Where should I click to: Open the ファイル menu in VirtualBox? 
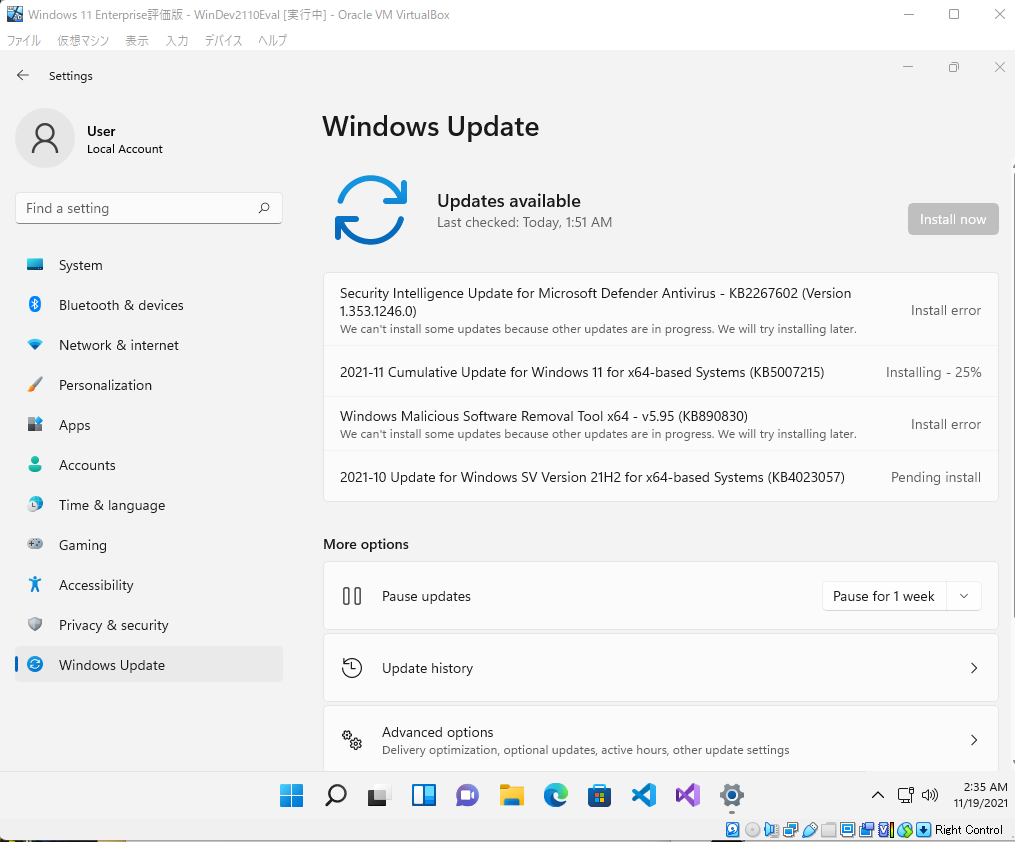23,40
